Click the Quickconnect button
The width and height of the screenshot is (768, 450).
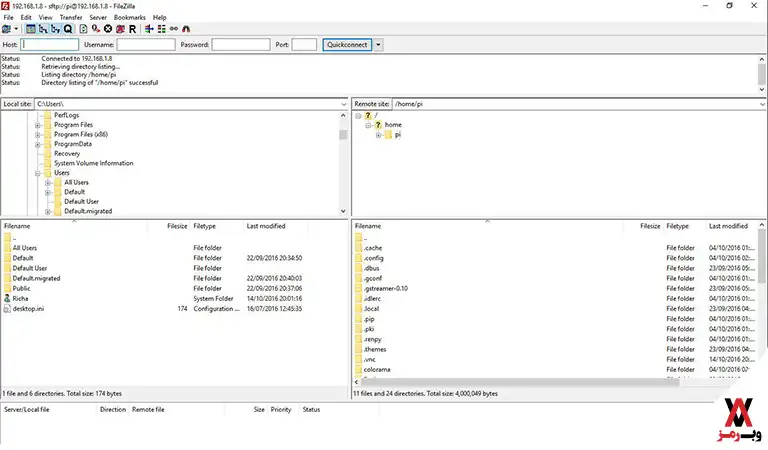(347, 45)
